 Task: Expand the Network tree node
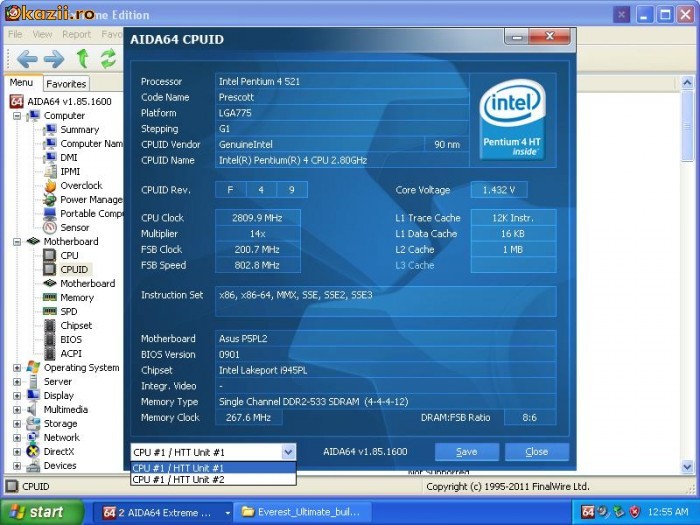17,438
